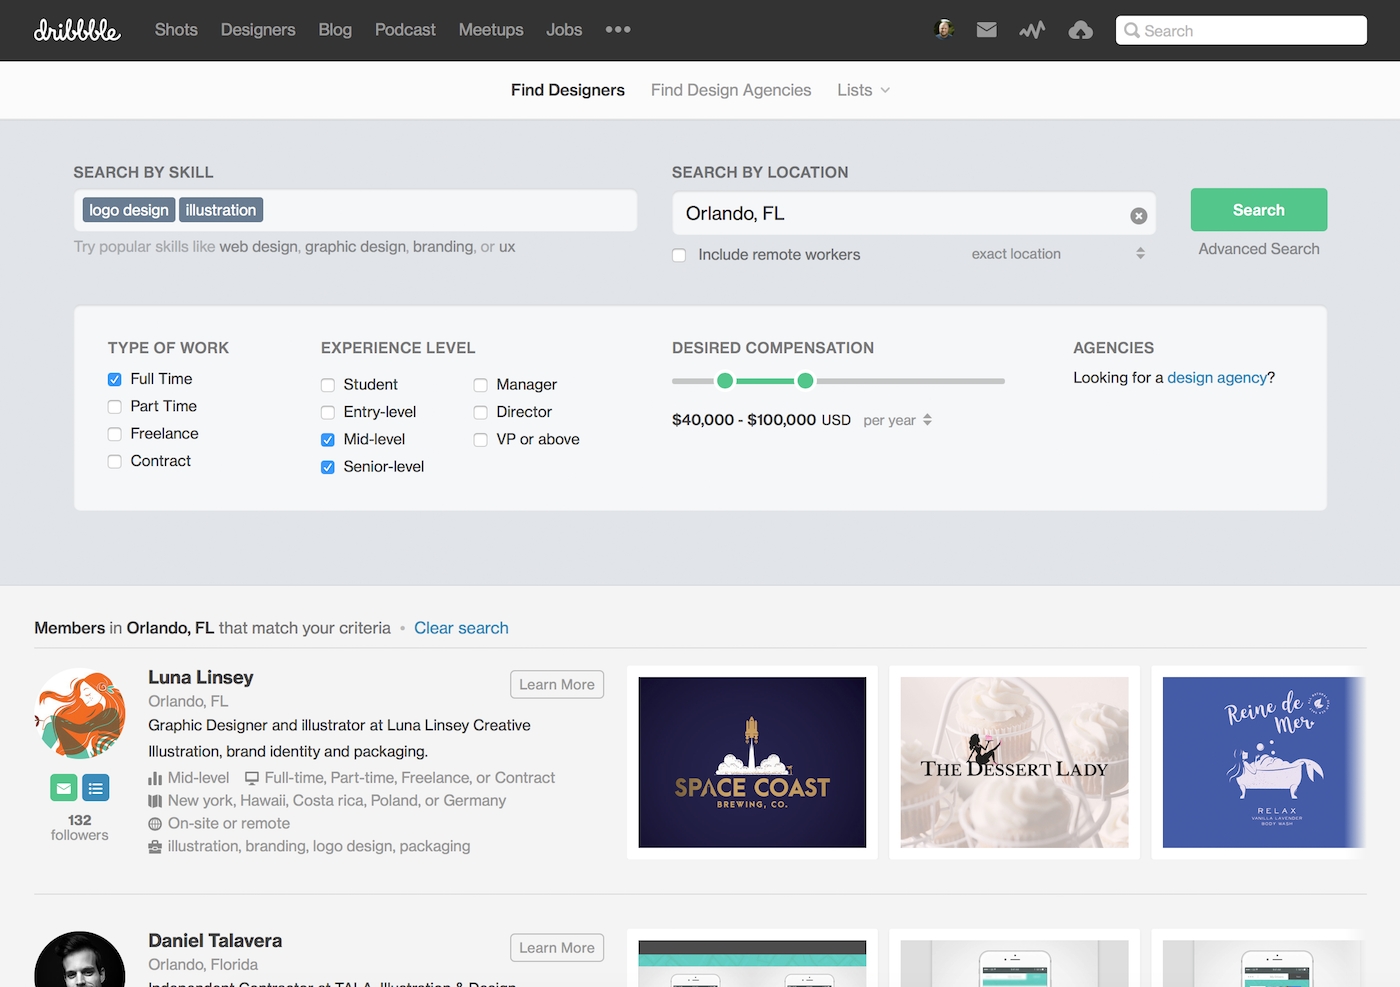Select the Find Designers tab
The width and height of the screenshot is (1400, 987).
568,90
